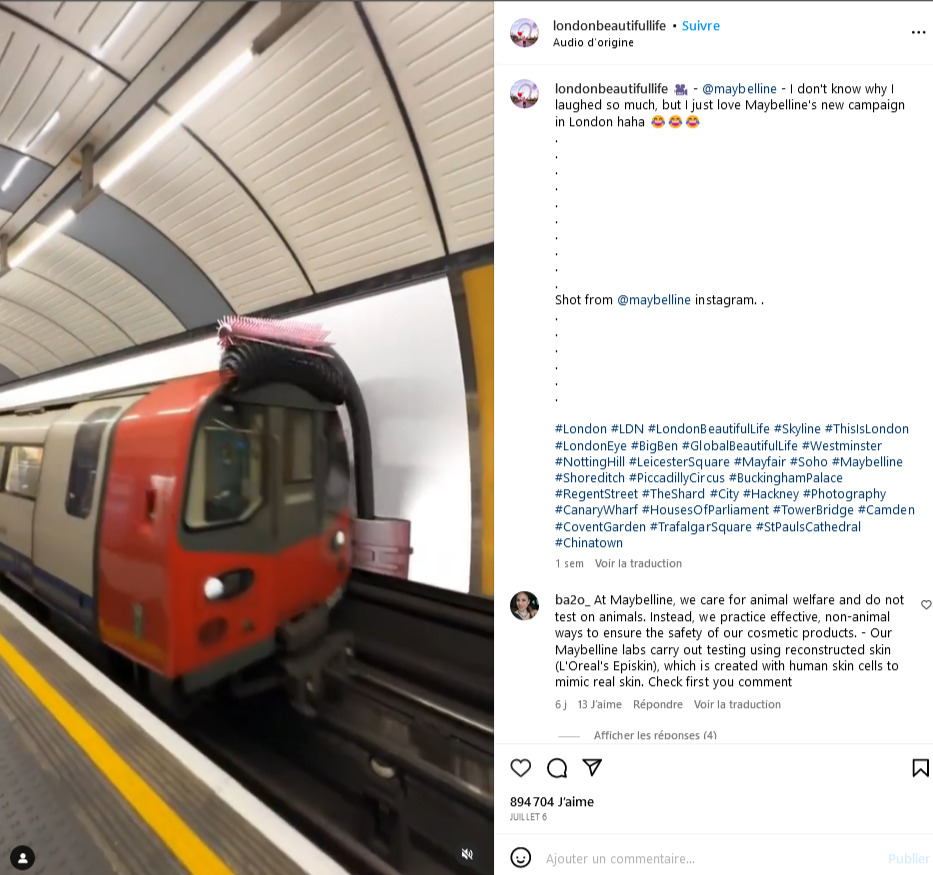This screenshot has height=875, width=933.
Task: Open emoji picker smiley icon
Action: pos(521,858)
